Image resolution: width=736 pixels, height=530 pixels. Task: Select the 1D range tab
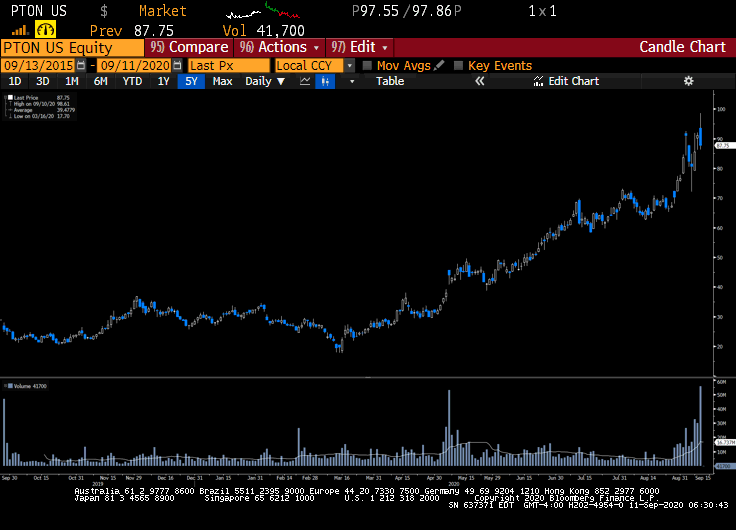click(15, 81)
